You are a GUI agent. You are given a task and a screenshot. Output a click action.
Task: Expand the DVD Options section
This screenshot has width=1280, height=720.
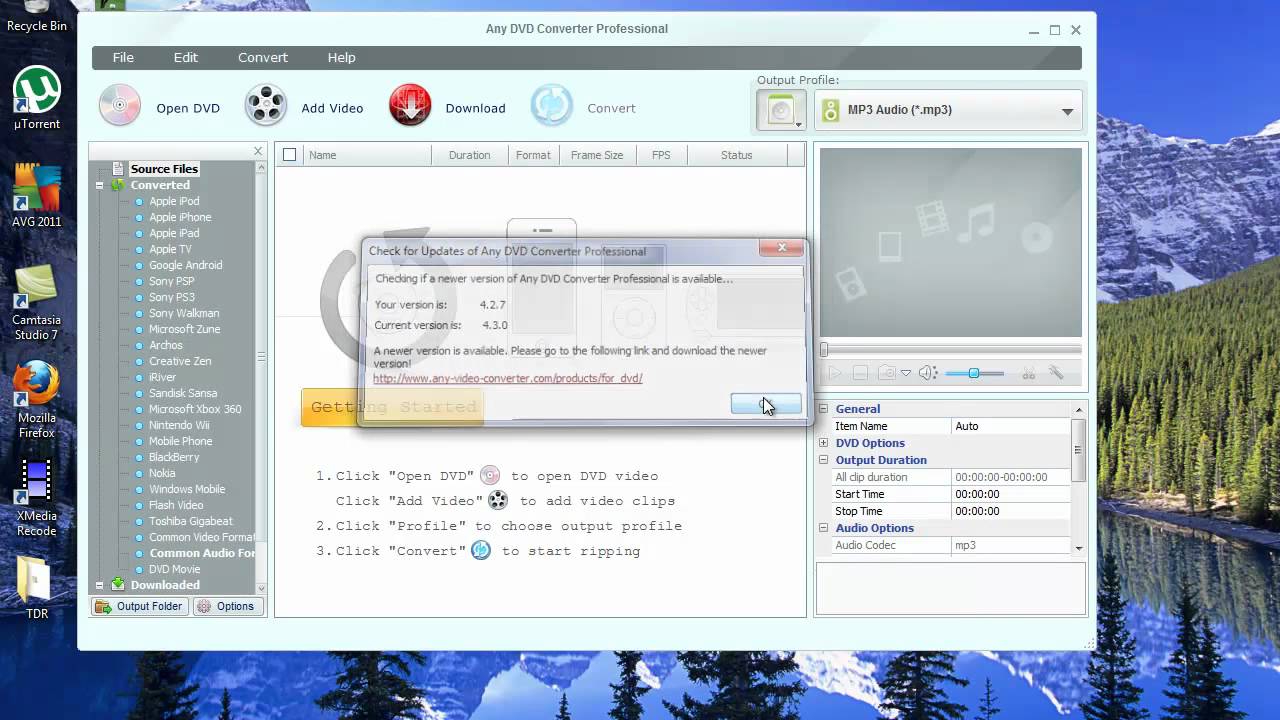[x=824, y=443]
